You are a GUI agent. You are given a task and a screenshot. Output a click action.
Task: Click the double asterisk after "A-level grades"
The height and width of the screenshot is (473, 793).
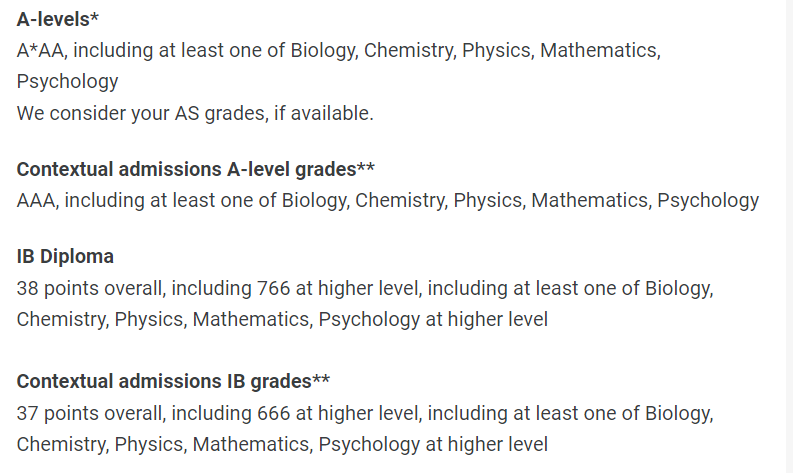[366, 167]
